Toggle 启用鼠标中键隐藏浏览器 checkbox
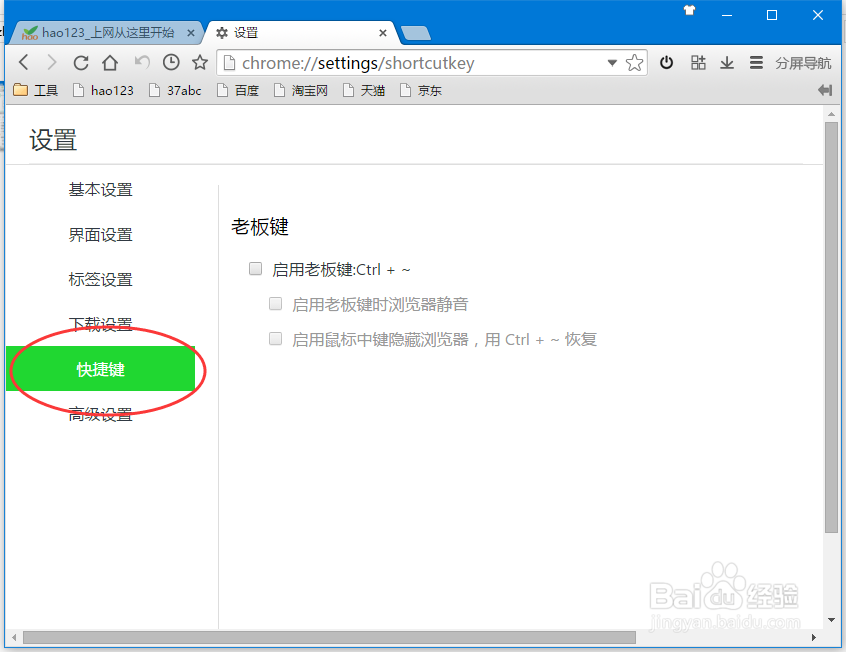This screenshot has height=652, width=846. pyautogui.click(x=276, y=338)
